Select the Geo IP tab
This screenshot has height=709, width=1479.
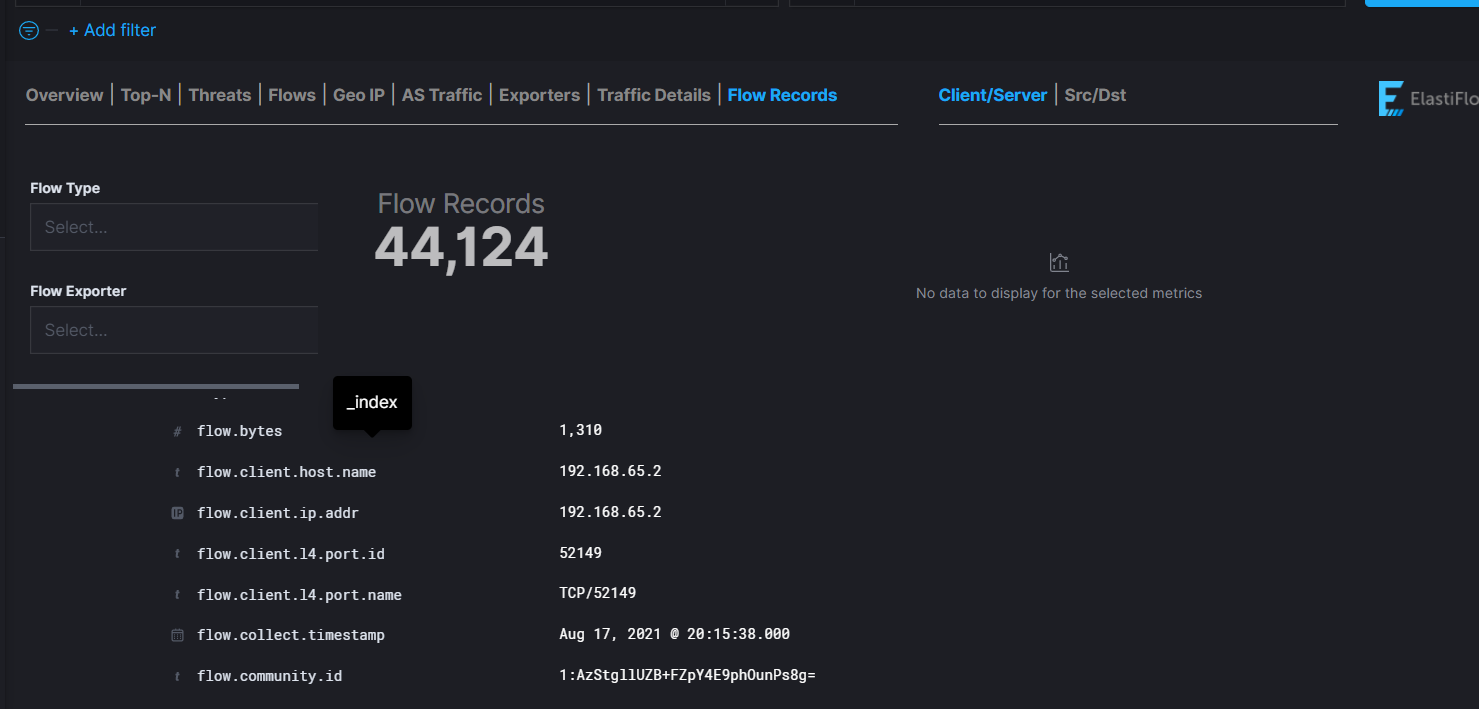[359, 94]
